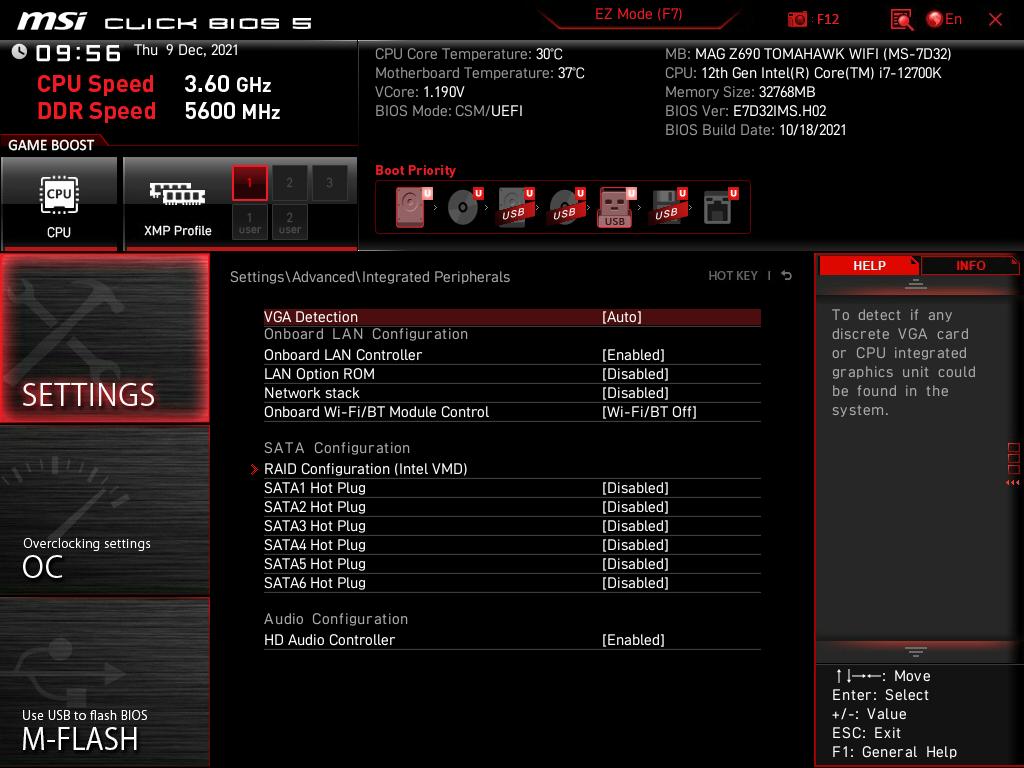Switch to EZ Mode (F7)

[638, 14]
